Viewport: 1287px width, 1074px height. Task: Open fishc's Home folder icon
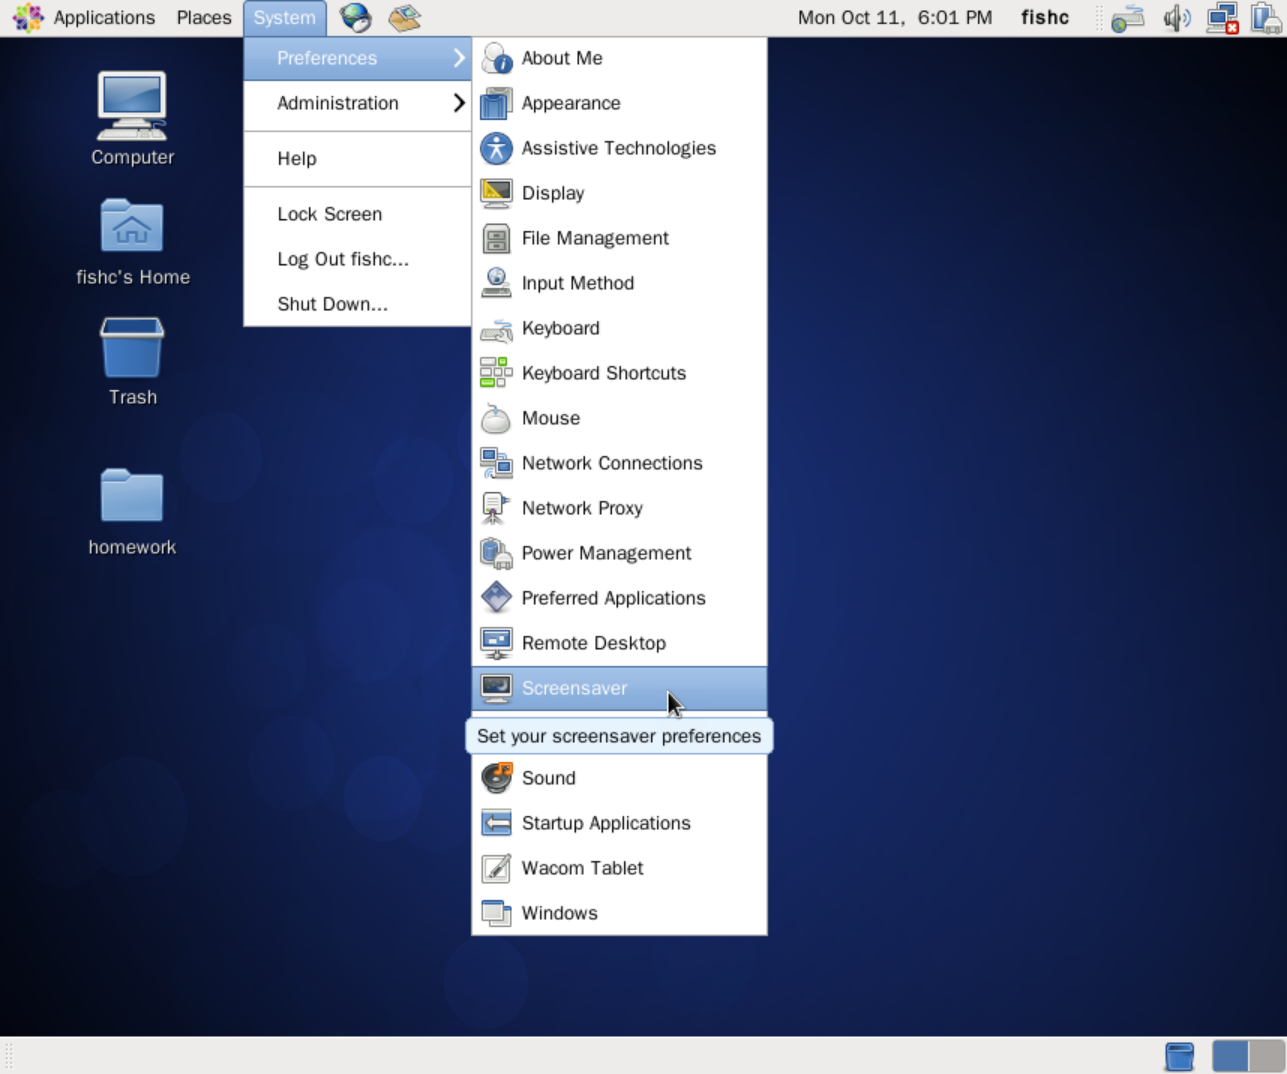click(x=132, y=226)
